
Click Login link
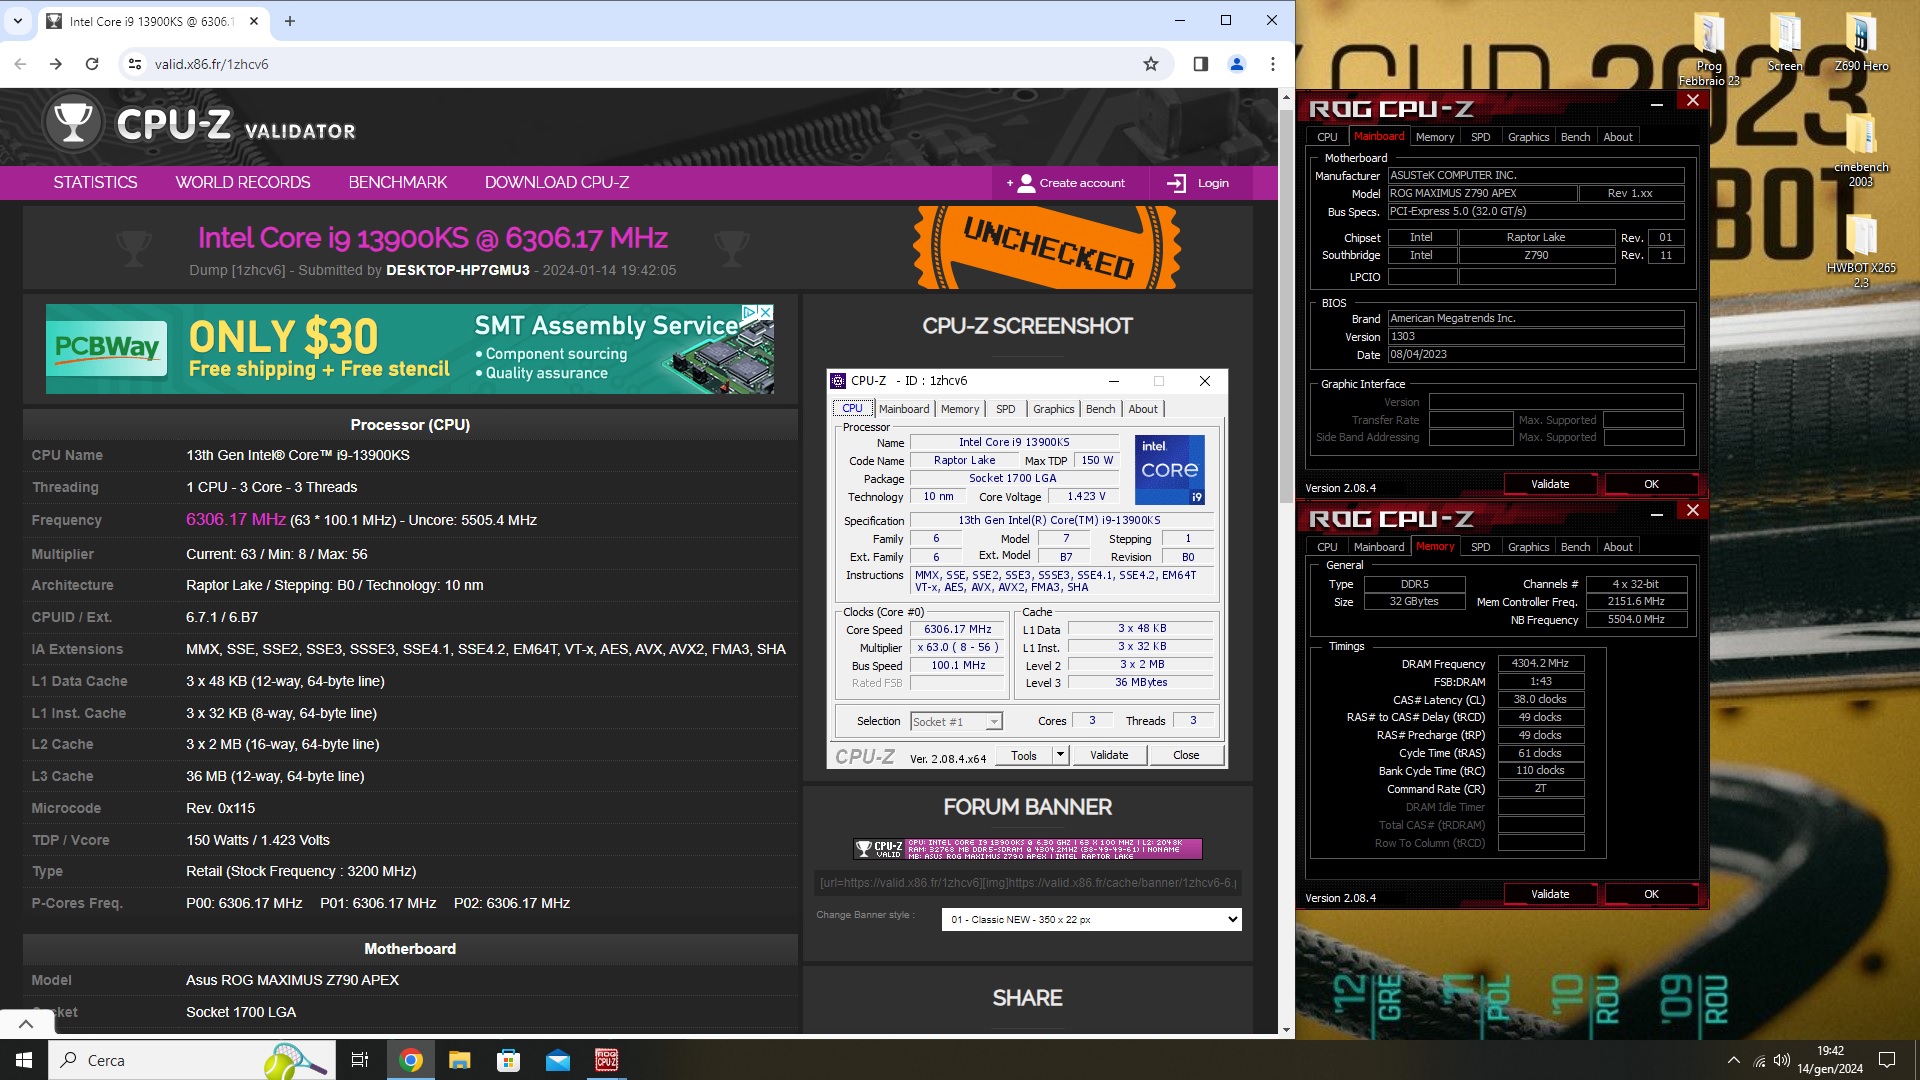1198,183
